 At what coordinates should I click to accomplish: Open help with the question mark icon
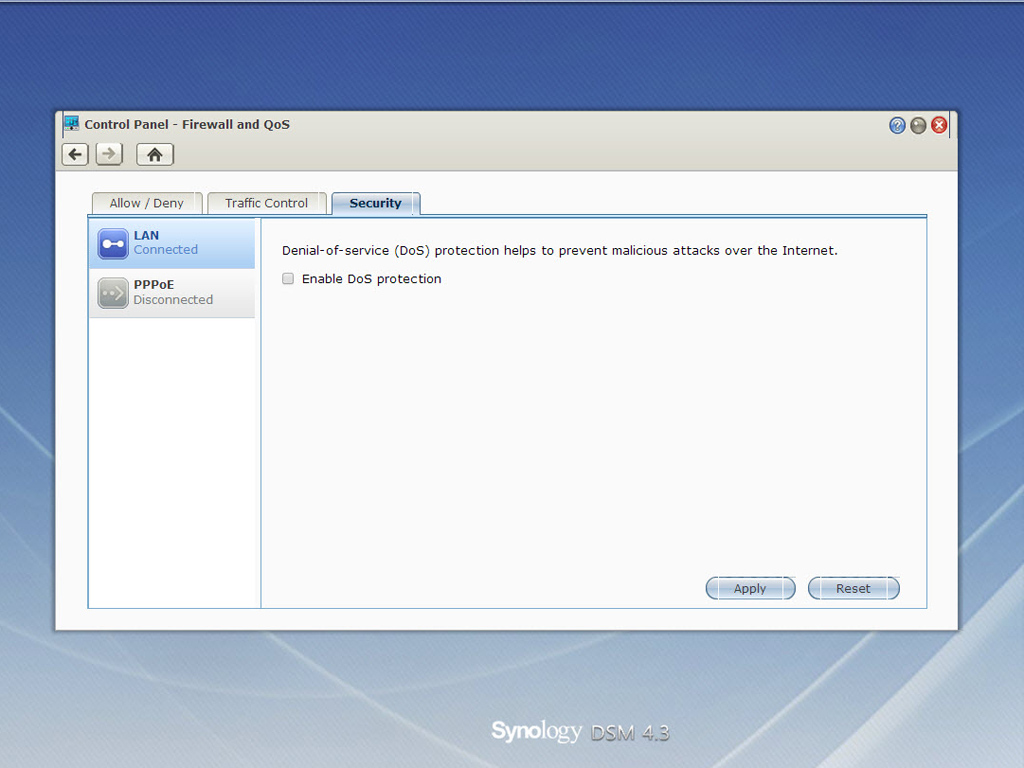tap(897, 125)
